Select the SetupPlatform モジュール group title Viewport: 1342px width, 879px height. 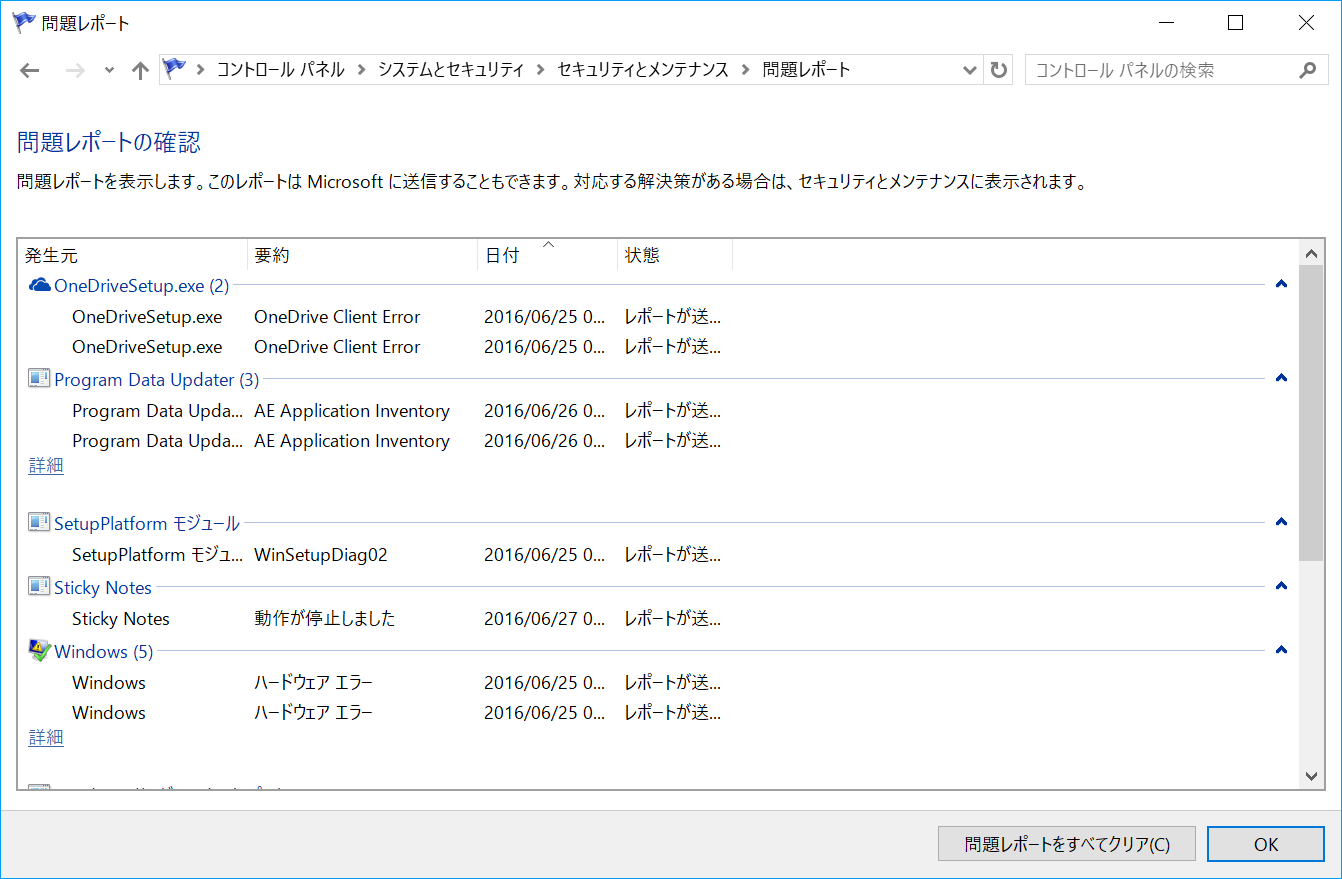(x=147, y=523)
